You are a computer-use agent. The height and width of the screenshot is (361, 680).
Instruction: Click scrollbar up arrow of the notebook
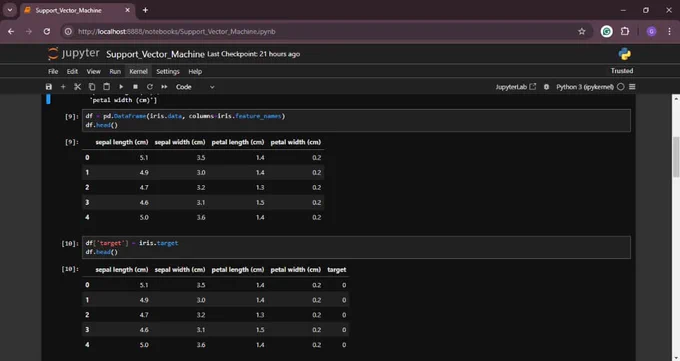(x=676, y=99)
